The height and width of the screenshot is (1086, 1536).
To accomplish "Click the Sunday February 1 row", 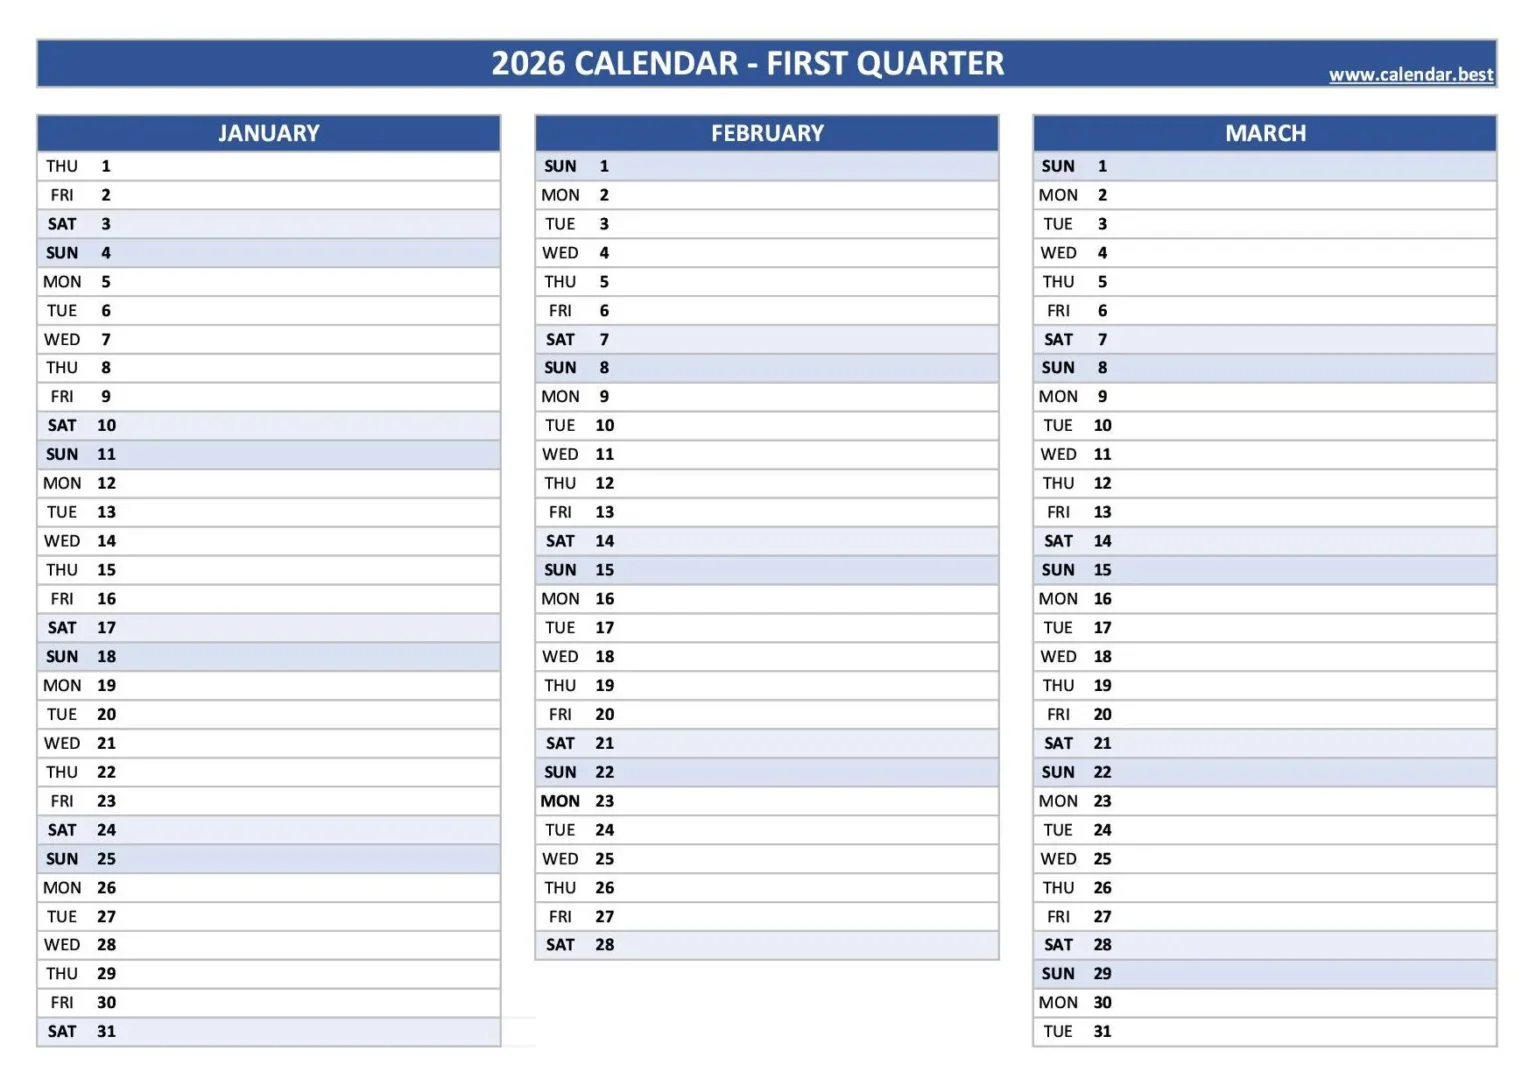I will click(767, 166).
